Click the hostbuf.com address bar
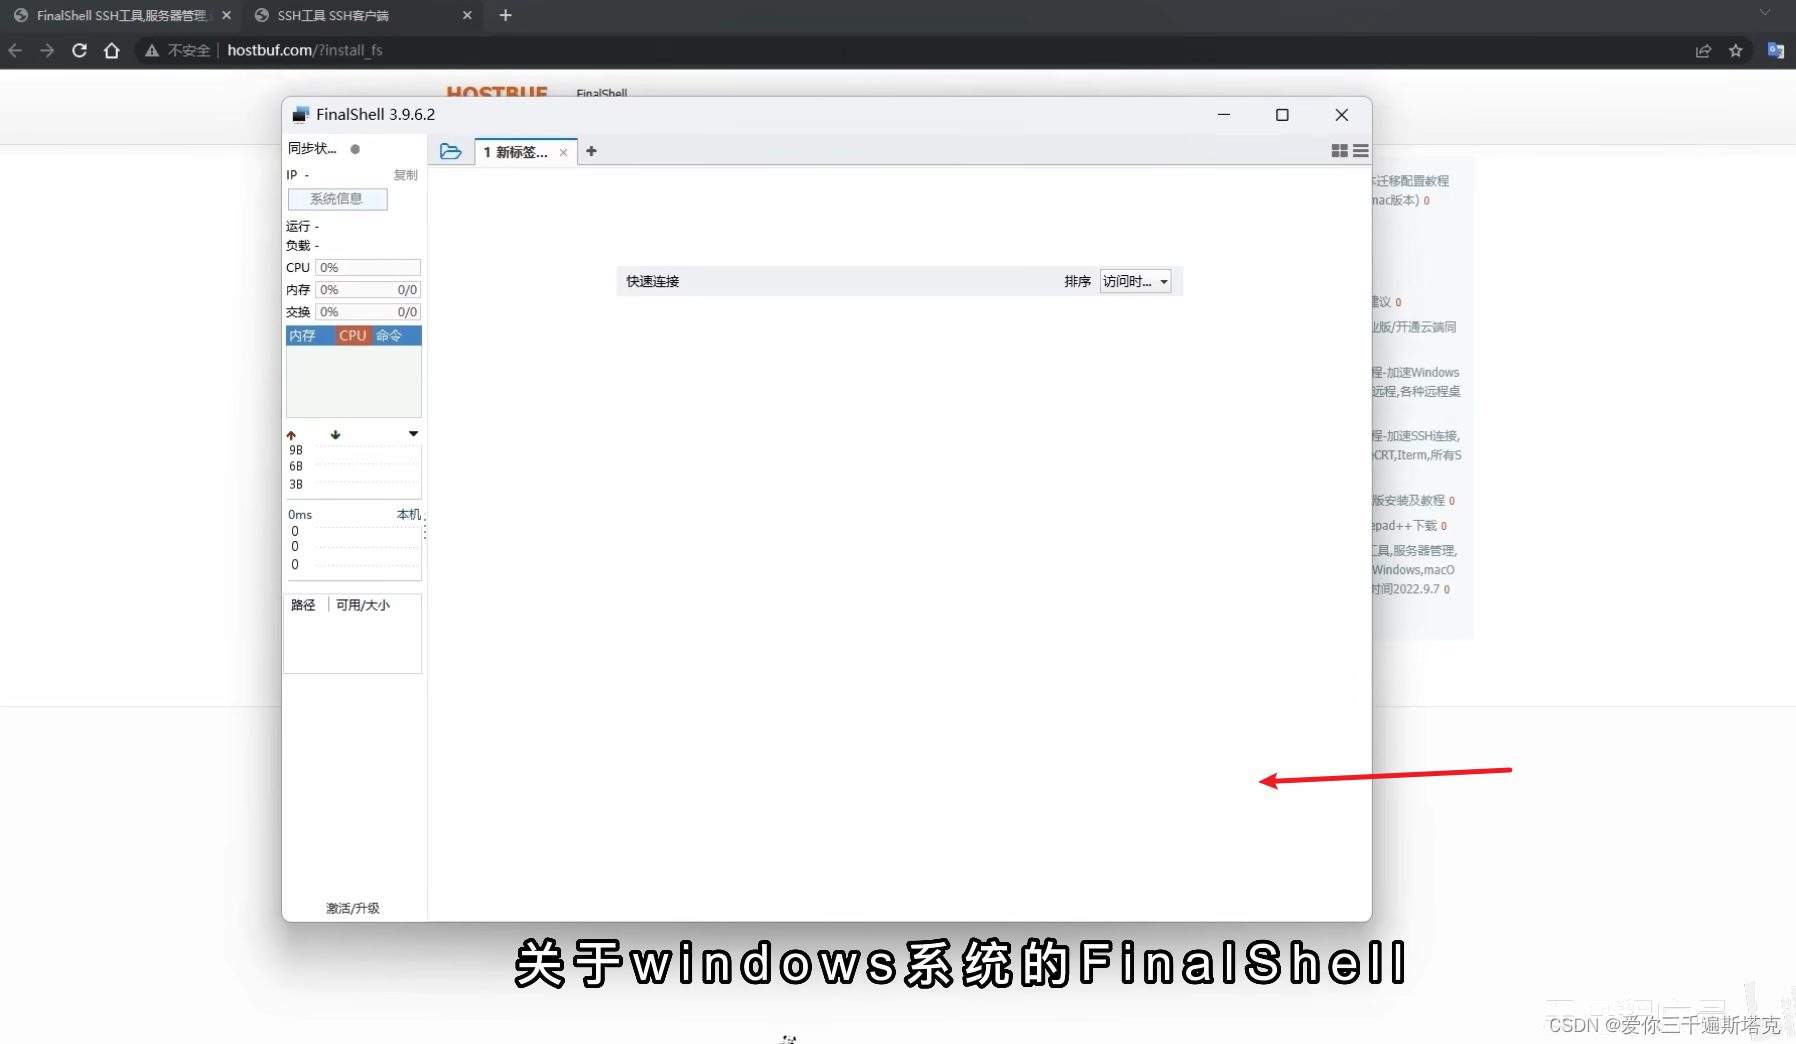 304,50
